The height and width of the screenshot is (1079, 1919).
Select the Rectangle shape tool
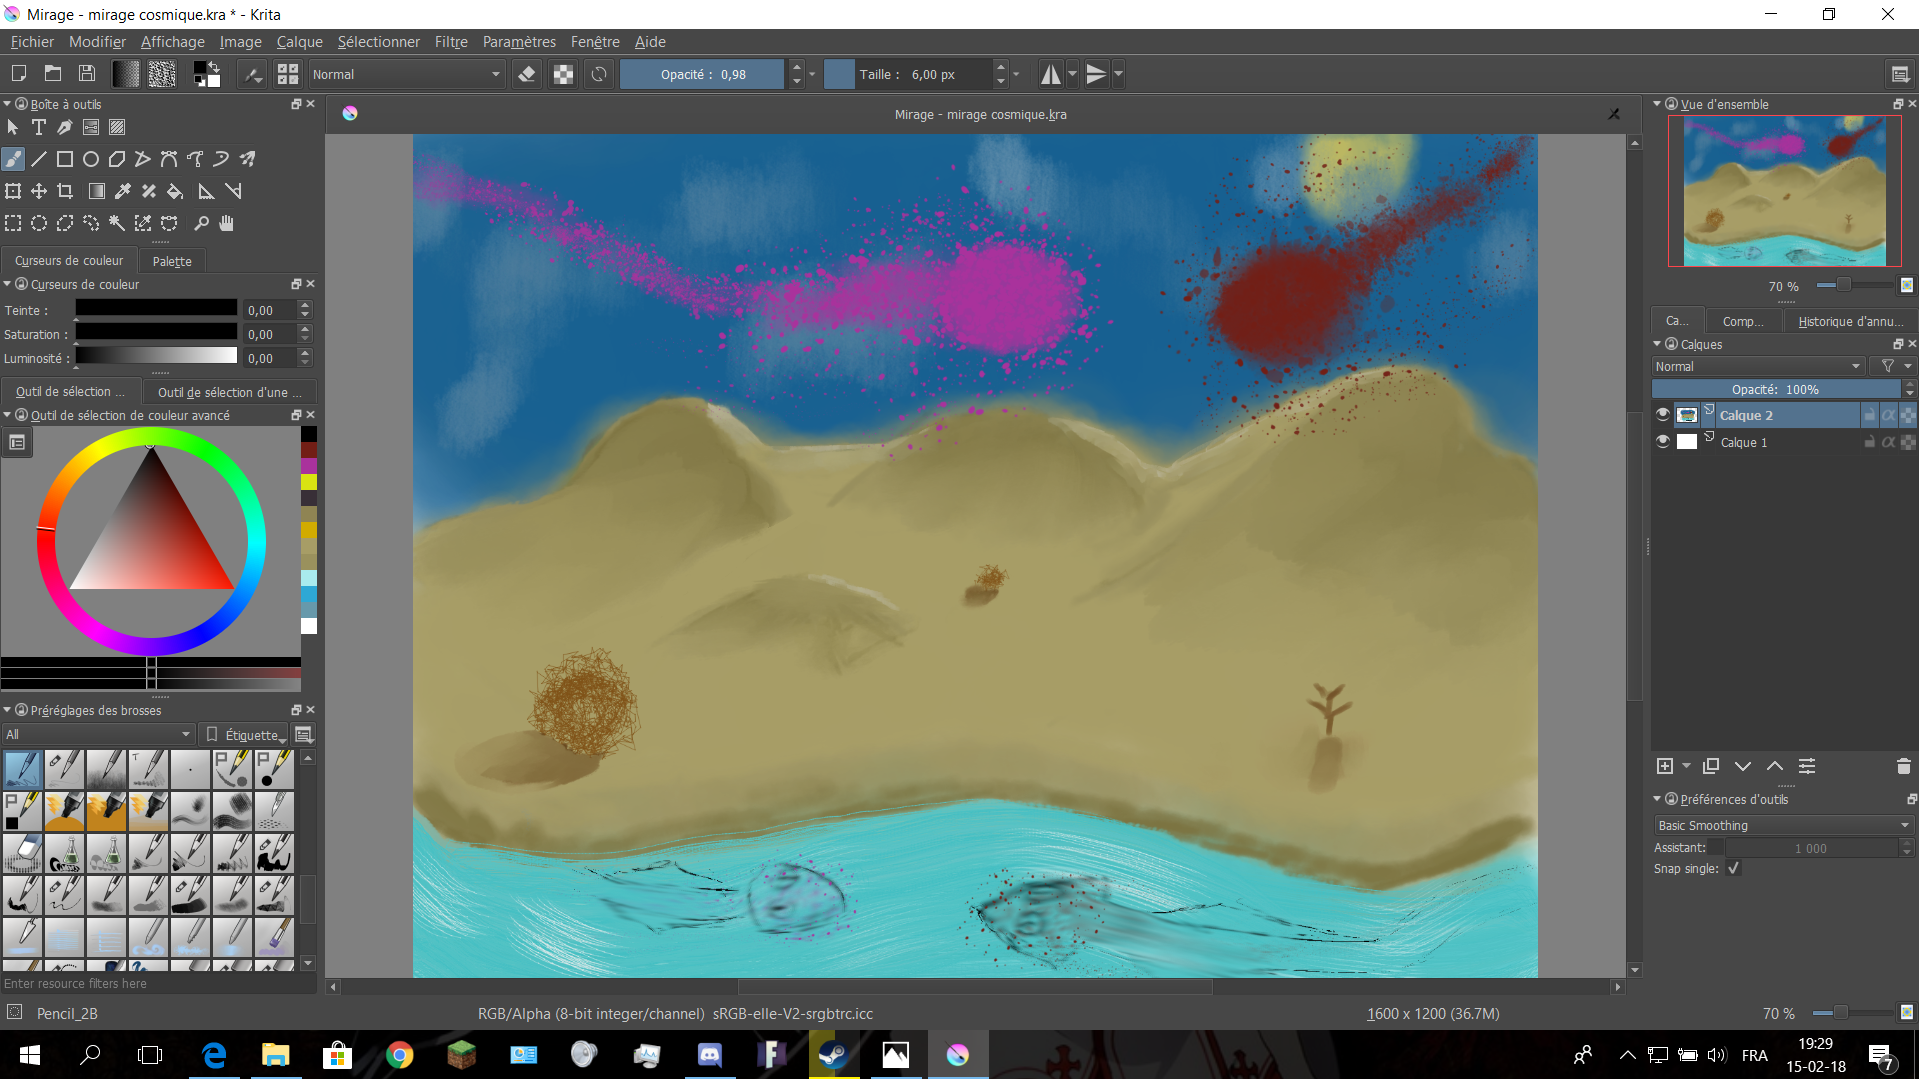tap(65, 159)
